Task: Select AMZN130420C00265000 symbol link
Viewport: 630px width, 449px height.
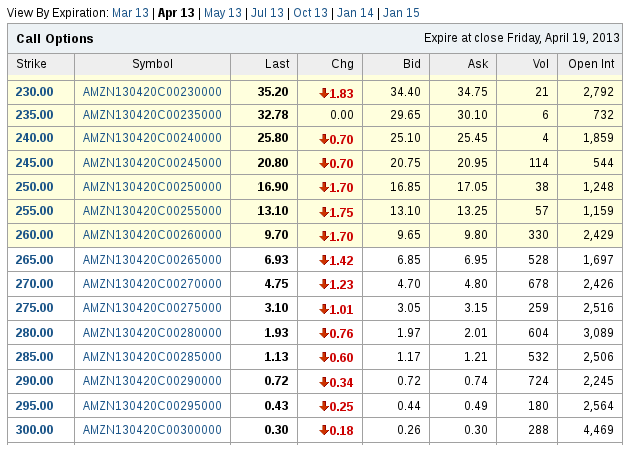Action: [152, 260]
